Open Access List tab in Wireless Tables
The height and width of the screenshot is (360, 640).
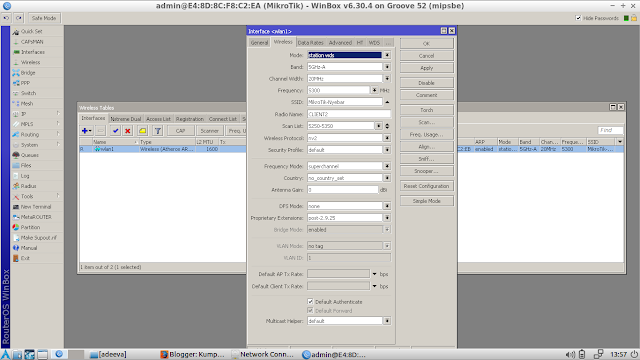pyautogui.click(x=158, y=119)
